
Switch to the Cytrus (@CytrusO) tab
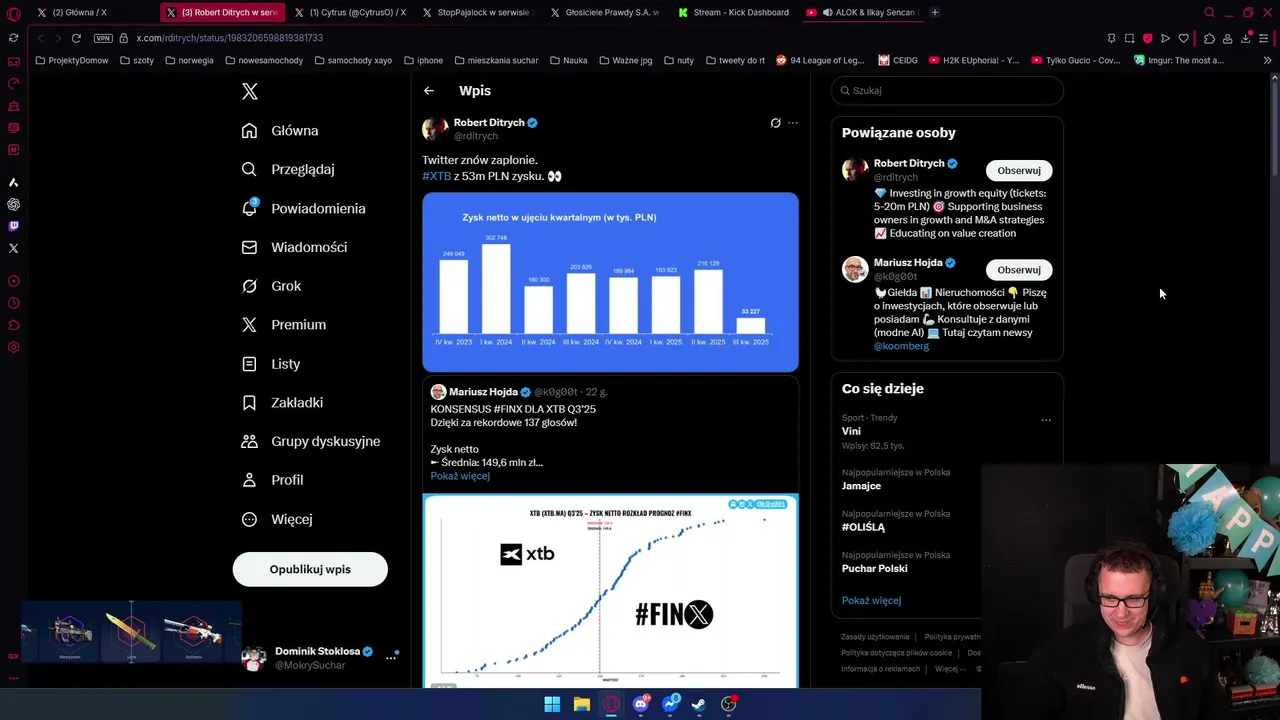coord(350,13)
